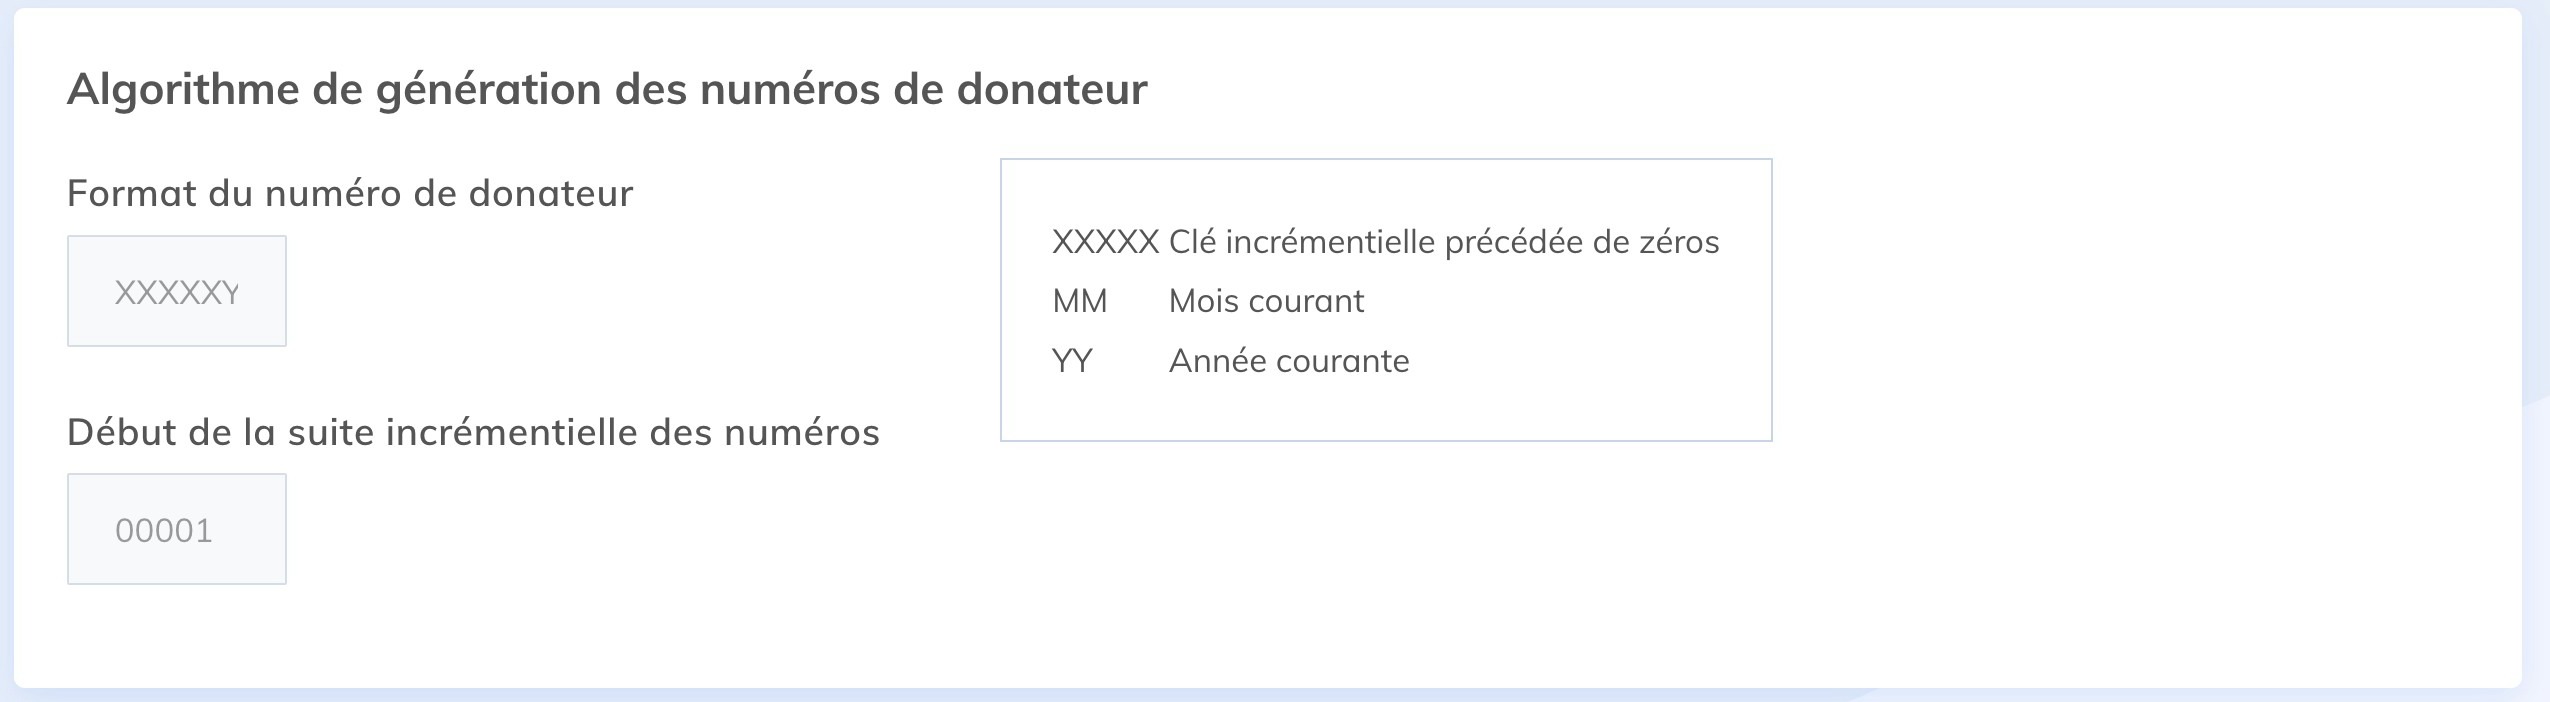The image size is (2550, 702).
Task: Click the MM code in the legend
Action: tap(1080, 300)
